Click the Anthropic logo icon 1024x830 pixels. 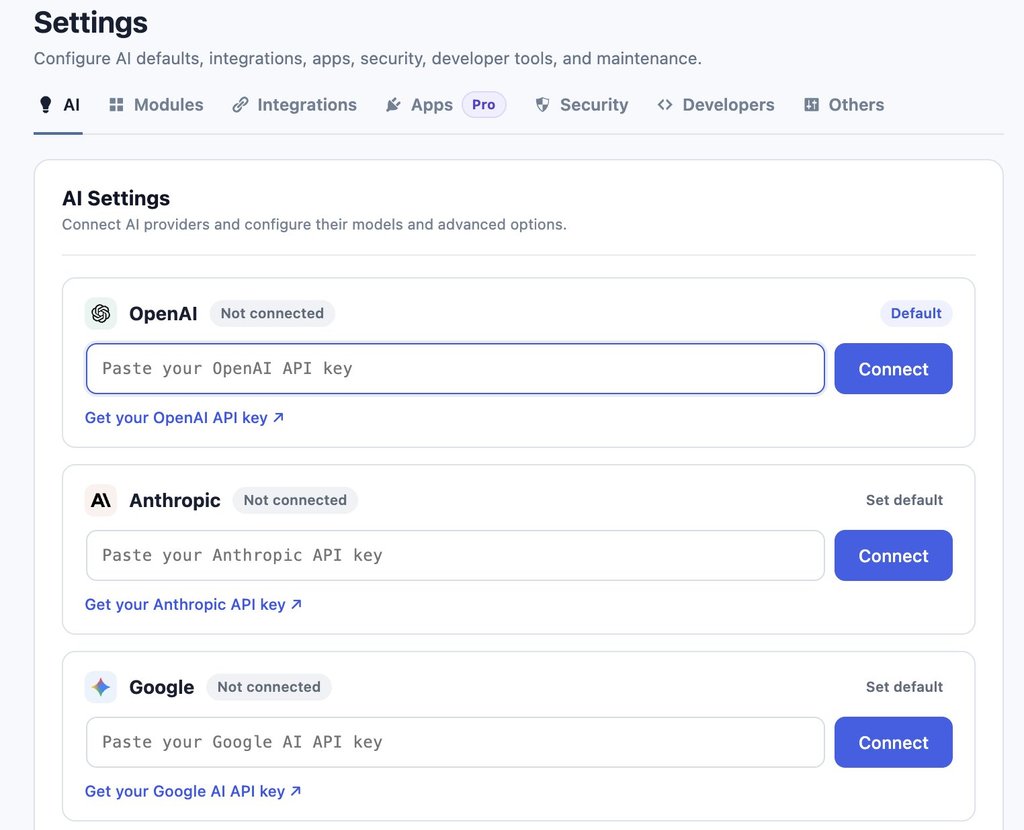101,501
